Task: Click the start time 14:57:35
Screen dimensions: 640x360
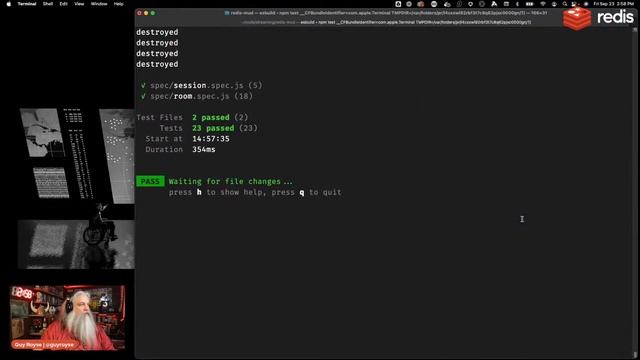Action: point(211,139)
